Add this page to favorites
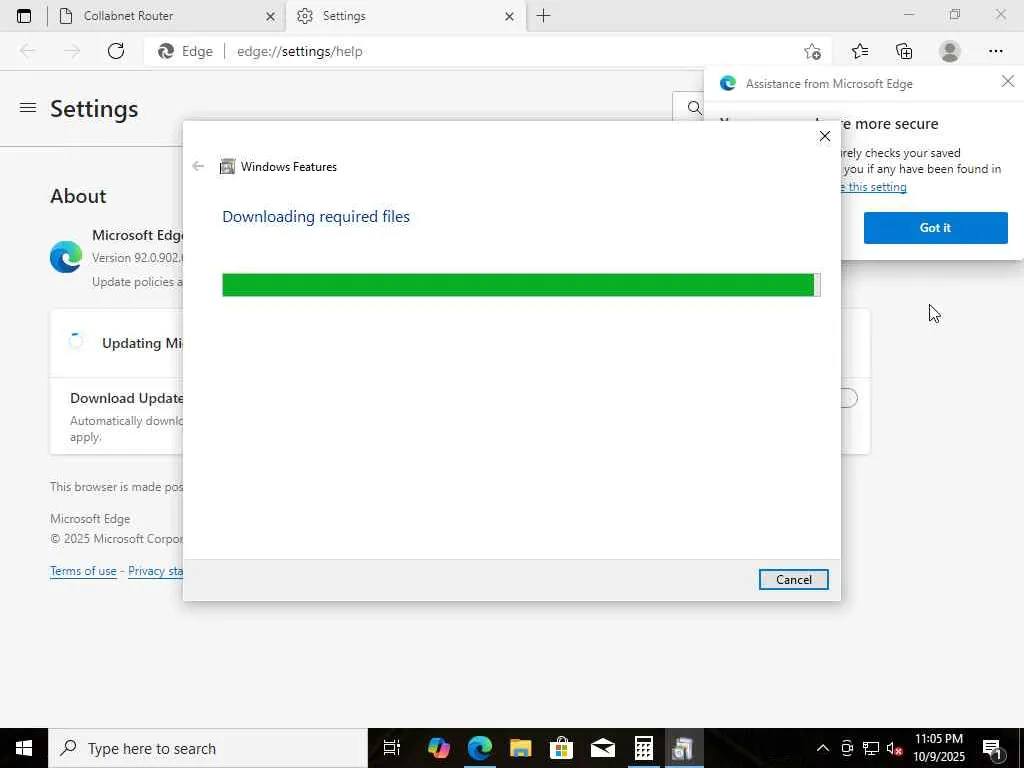Viewport: 1024px width, 768px height. (x=812, y=51)
